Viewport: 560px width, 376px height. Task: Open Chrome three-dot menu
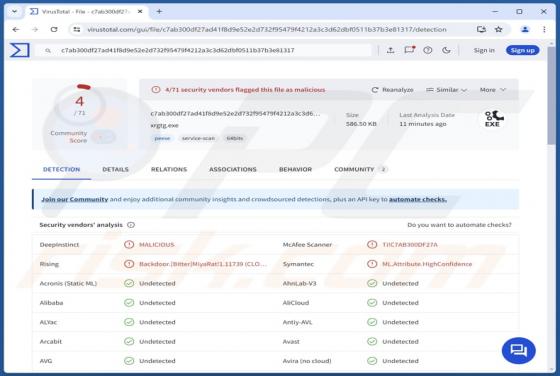click(544, 30)
